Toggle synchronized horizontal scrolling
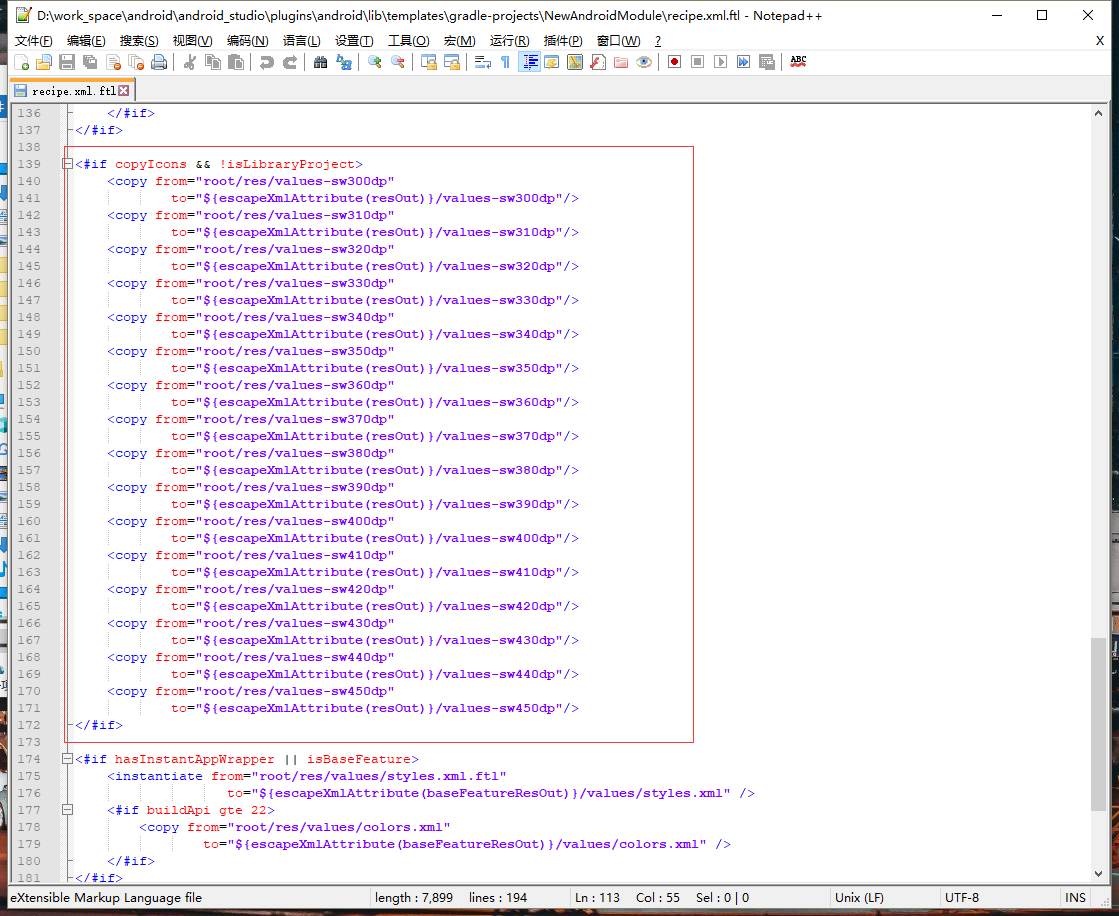The height and width of the screenshot is (916, 1119). [451, 63]
